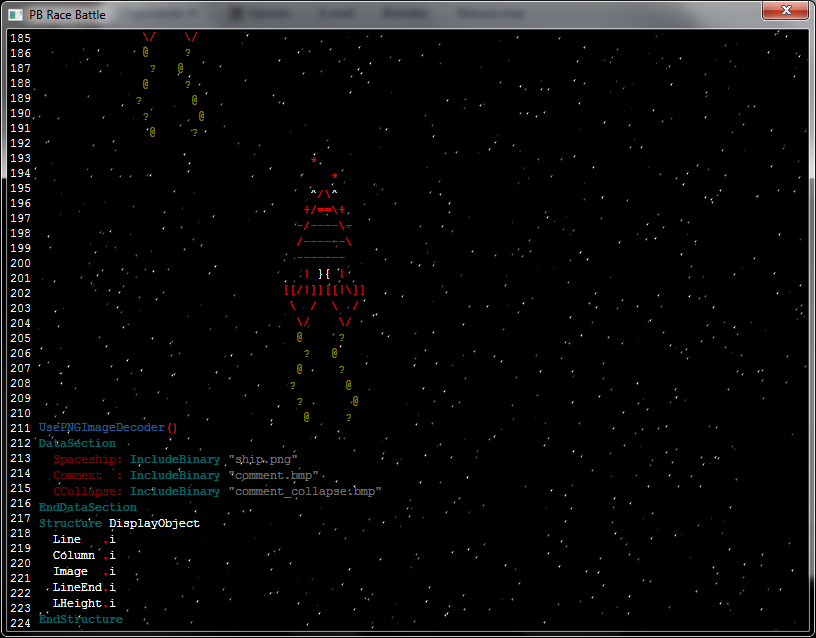The width and height of the screenshot is (816, 638).
Task: Click the LHeight field on line 223
Action: pyautogui.click(x=77, y=604)
